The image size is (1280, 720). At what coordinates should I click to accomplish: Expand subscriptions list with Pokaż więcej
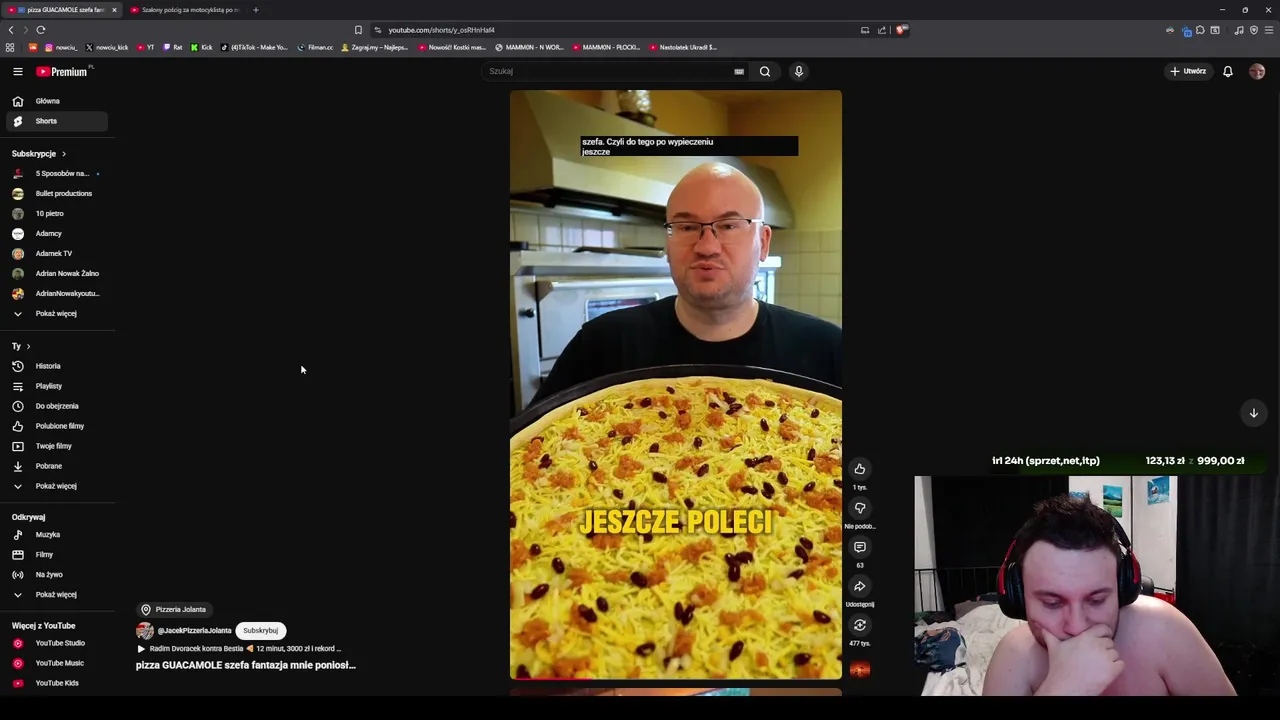point(56,313)
